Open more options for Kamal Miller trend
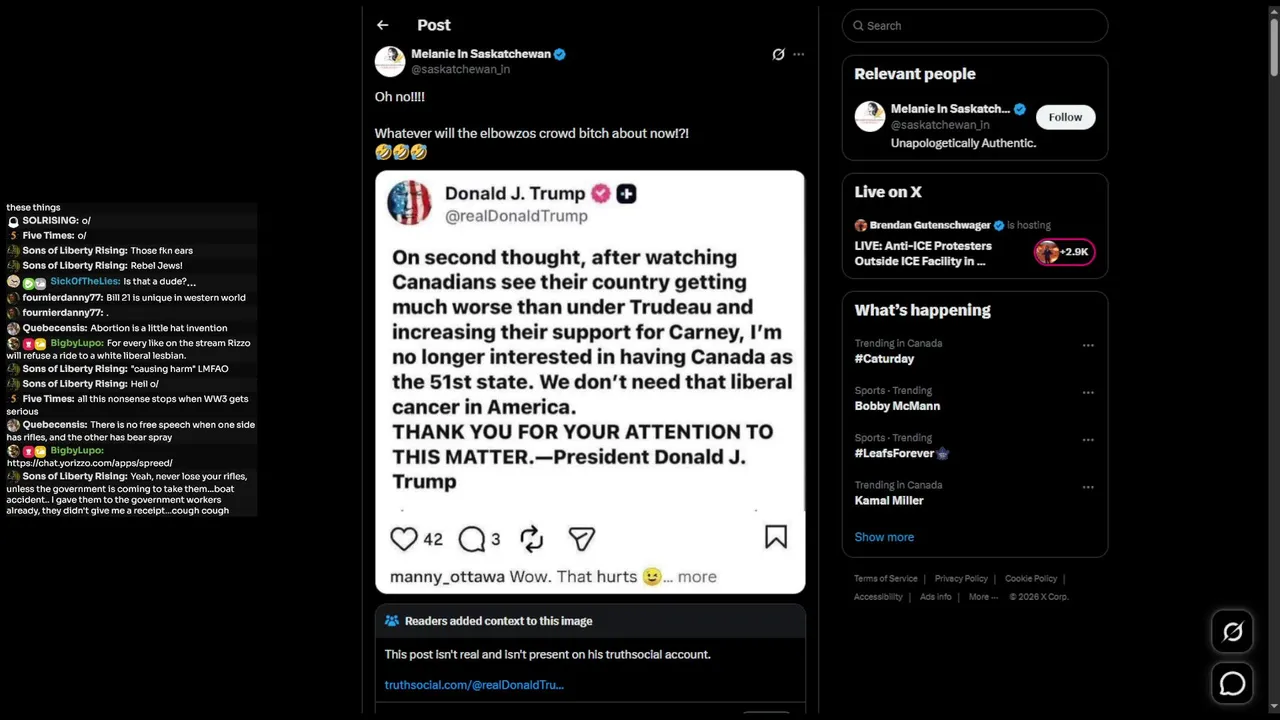The width and height of the screenshot is (1280, 720). pyautogui.click(x=1088, y=488)
